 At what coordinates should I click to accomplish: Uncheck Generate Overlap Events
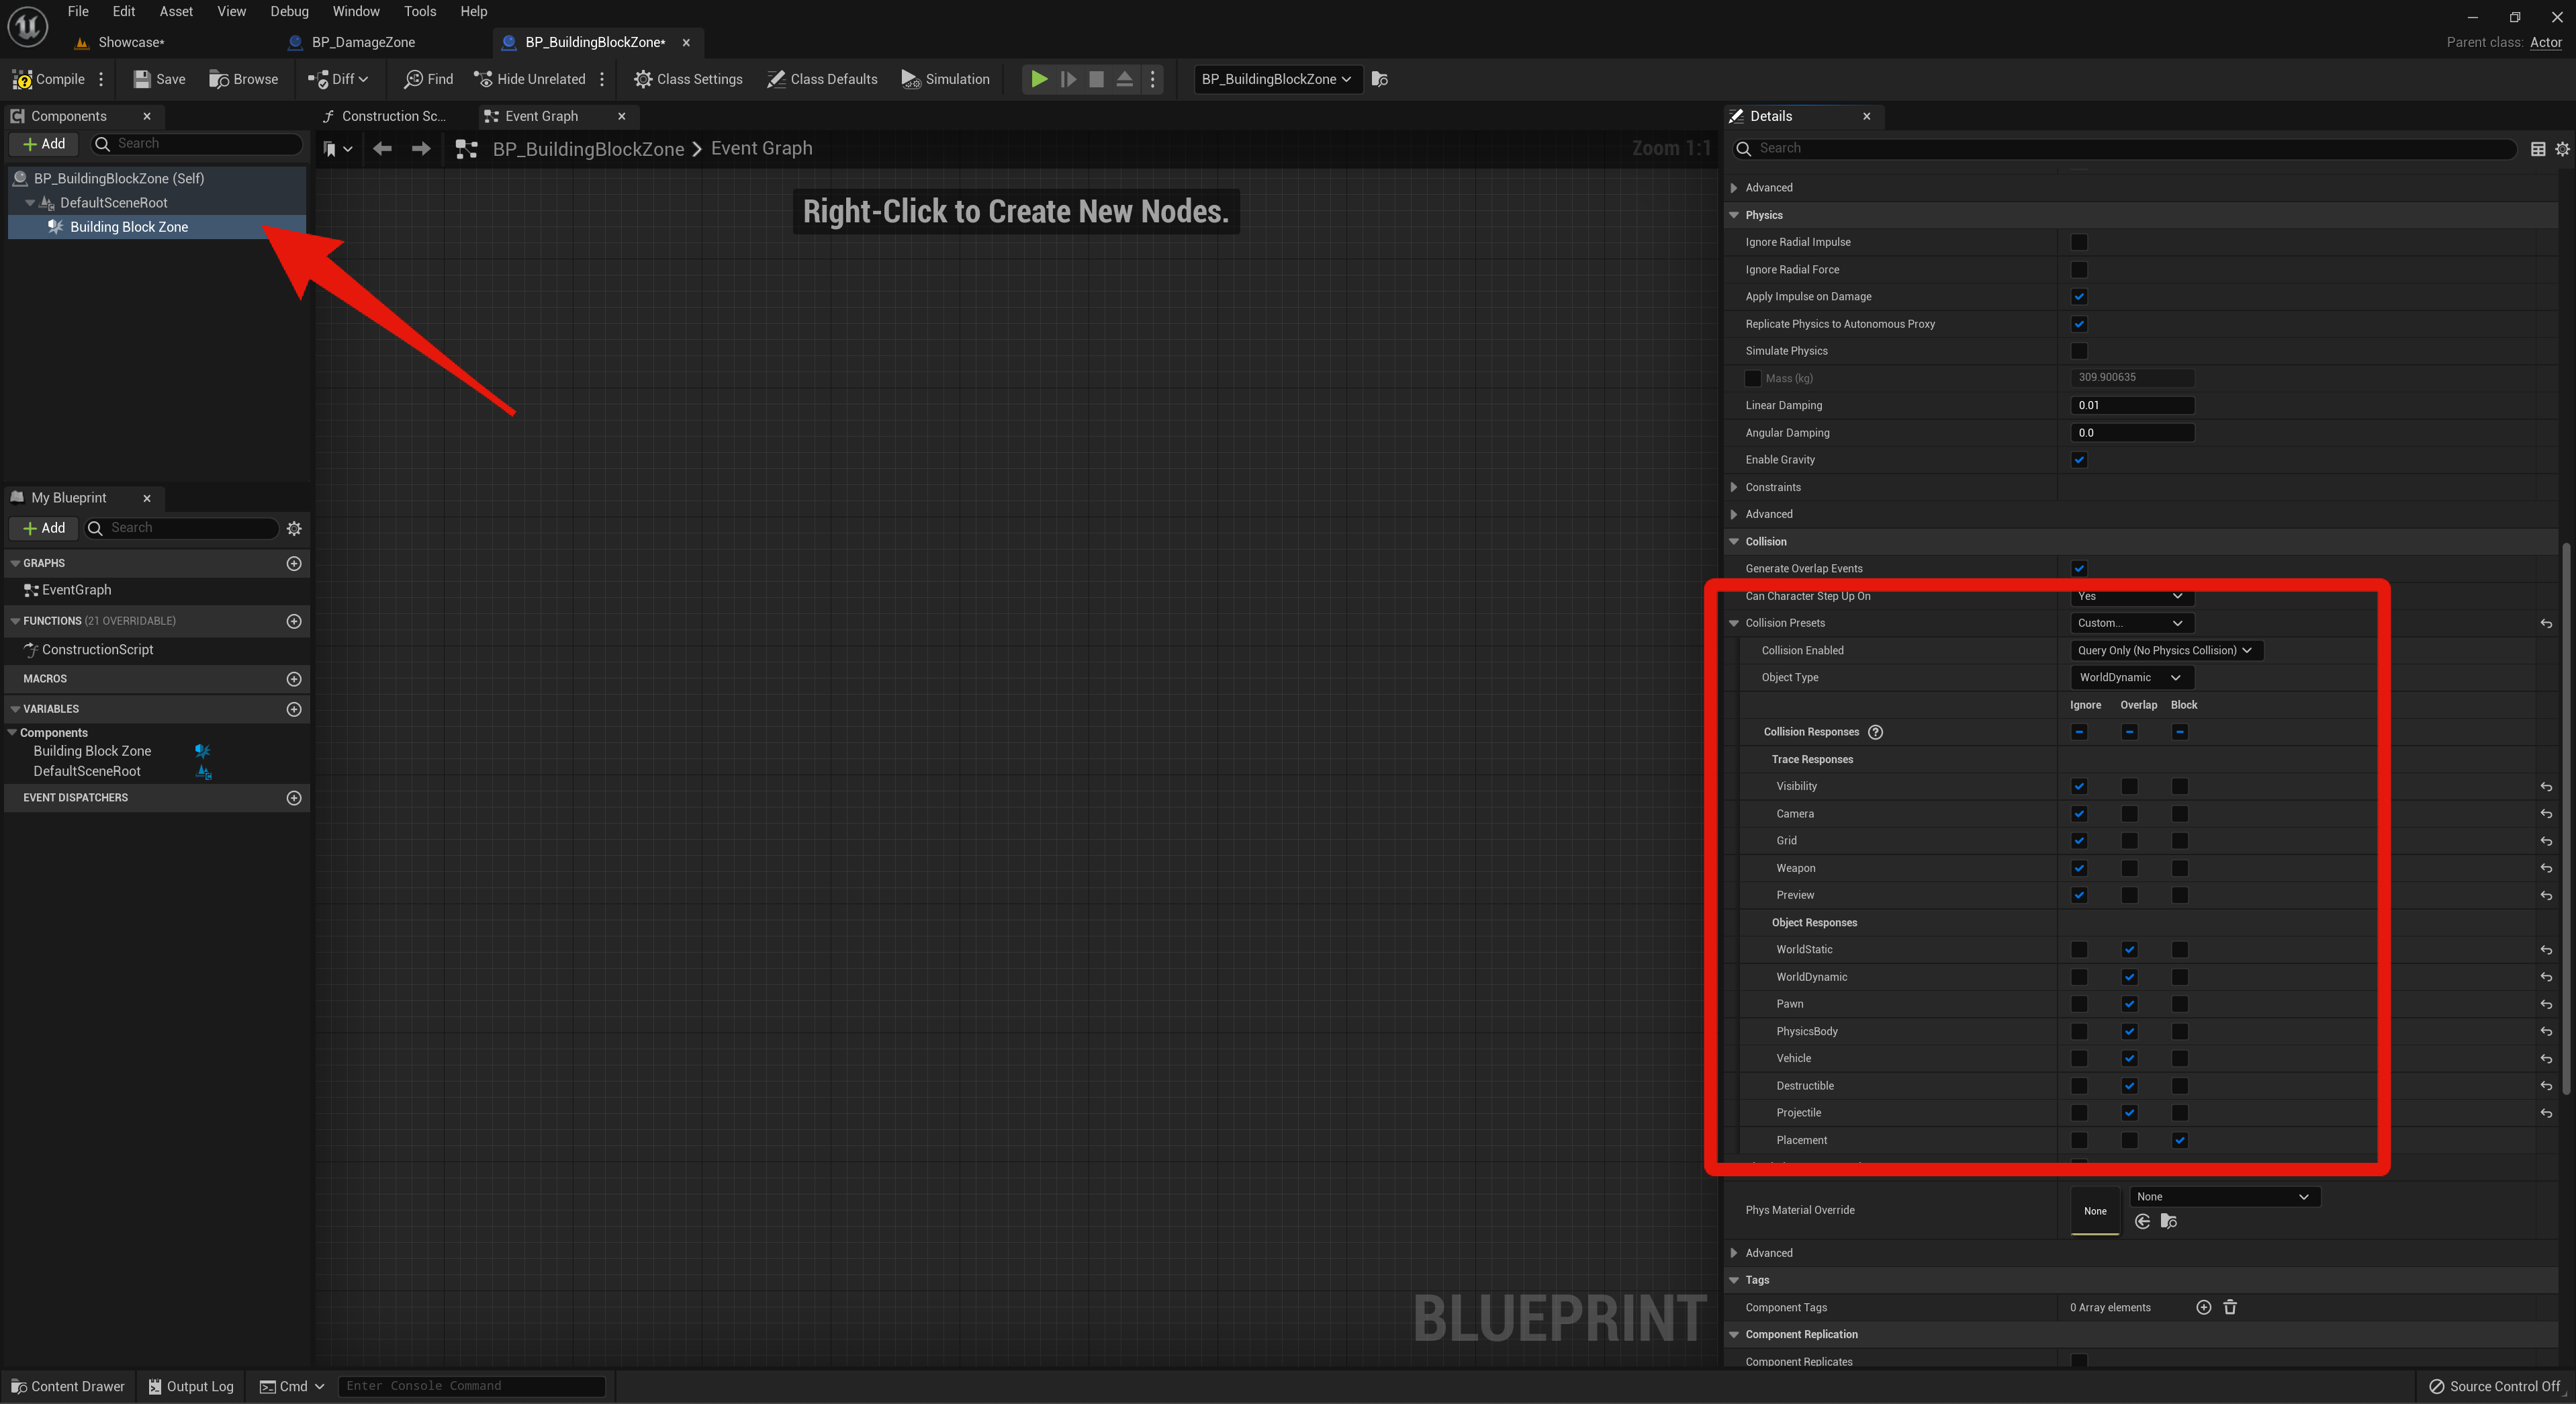tap(2079, 568)
